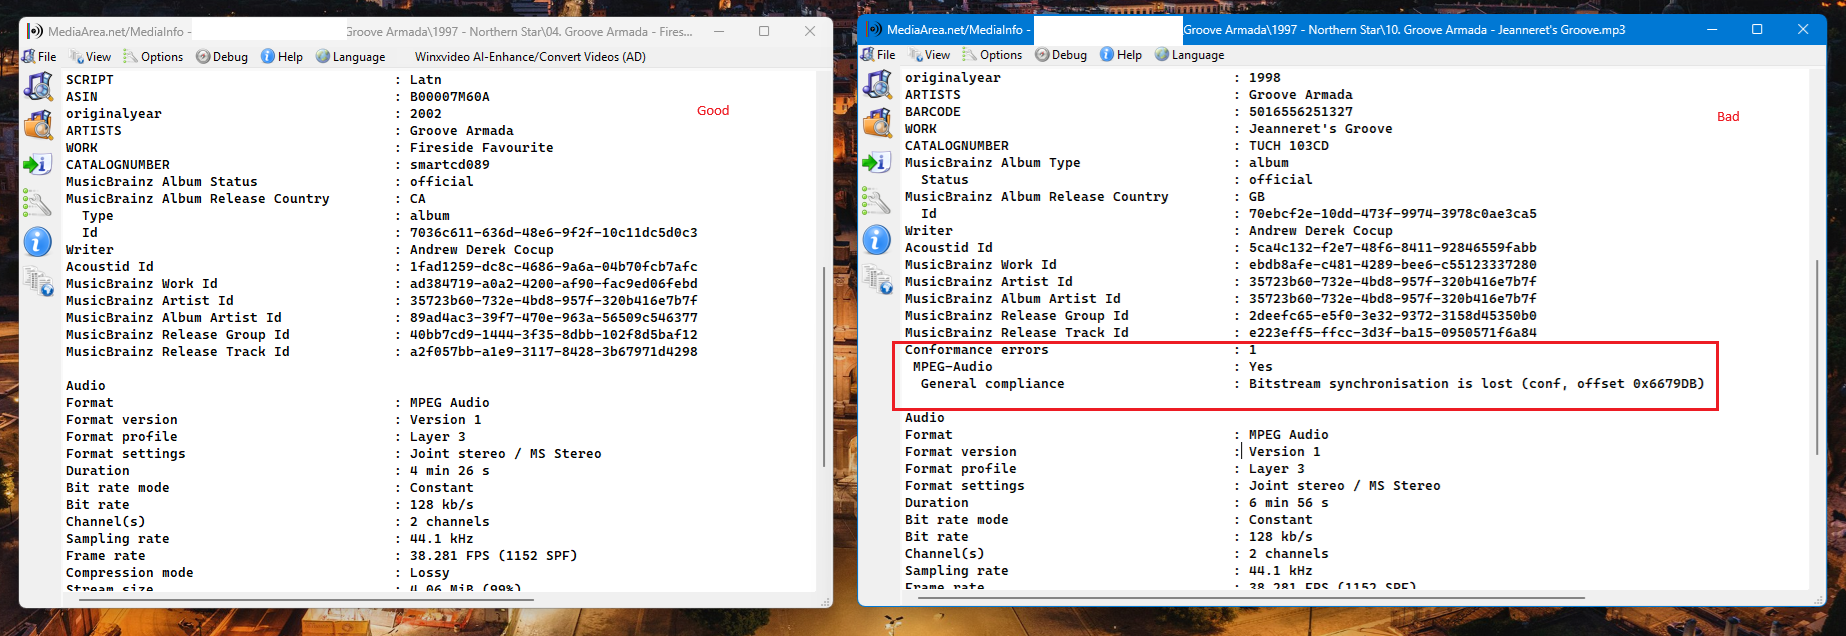Open View menu in Fireside Favourite window

[x=91, y=57]
